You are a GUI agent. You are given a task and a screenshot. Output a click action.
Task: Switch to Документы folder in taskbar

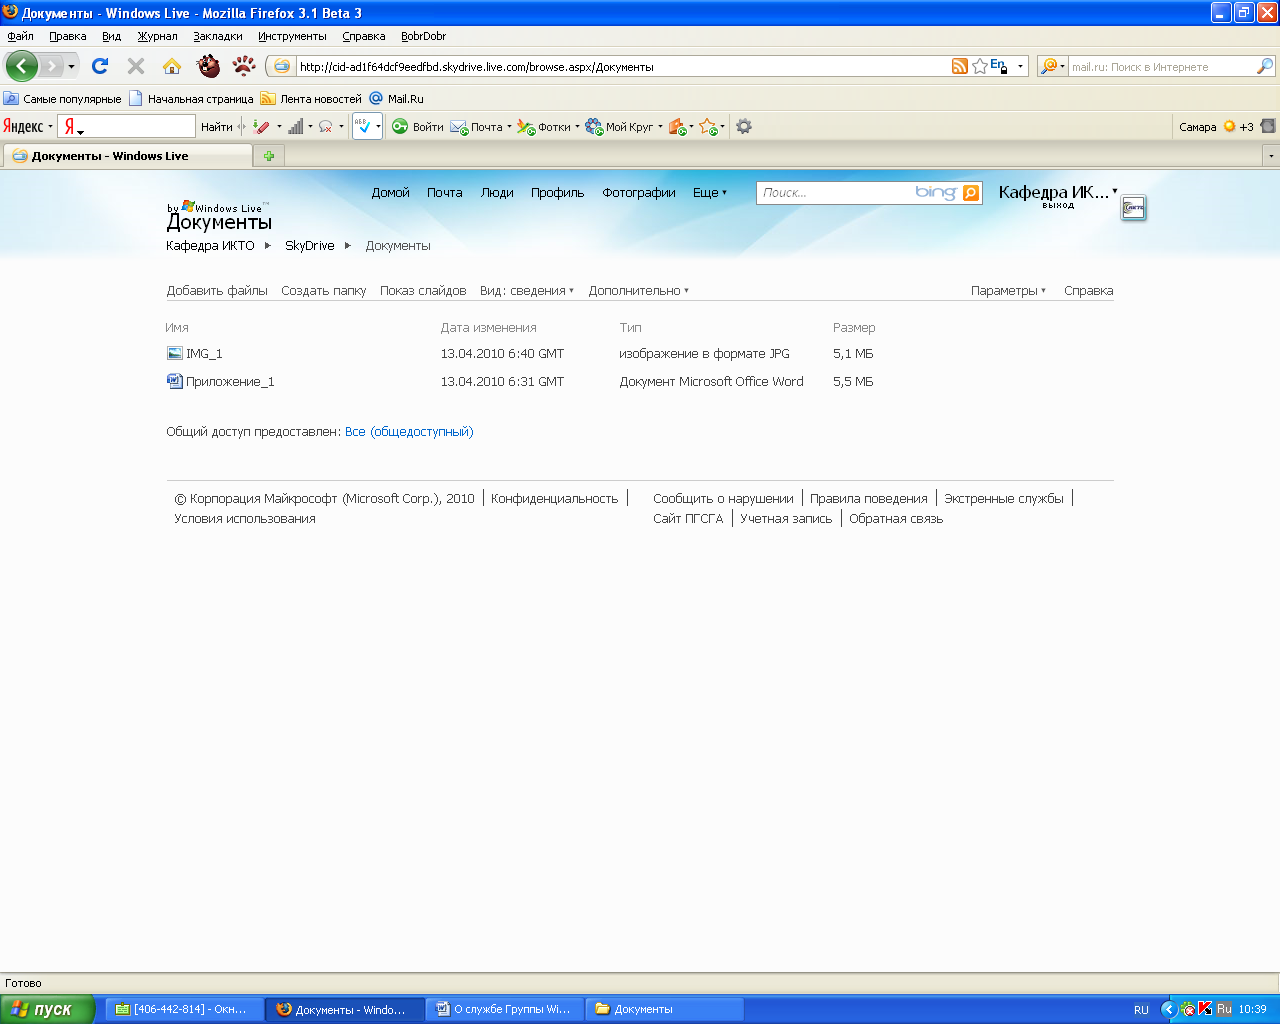coord(665,1009)
